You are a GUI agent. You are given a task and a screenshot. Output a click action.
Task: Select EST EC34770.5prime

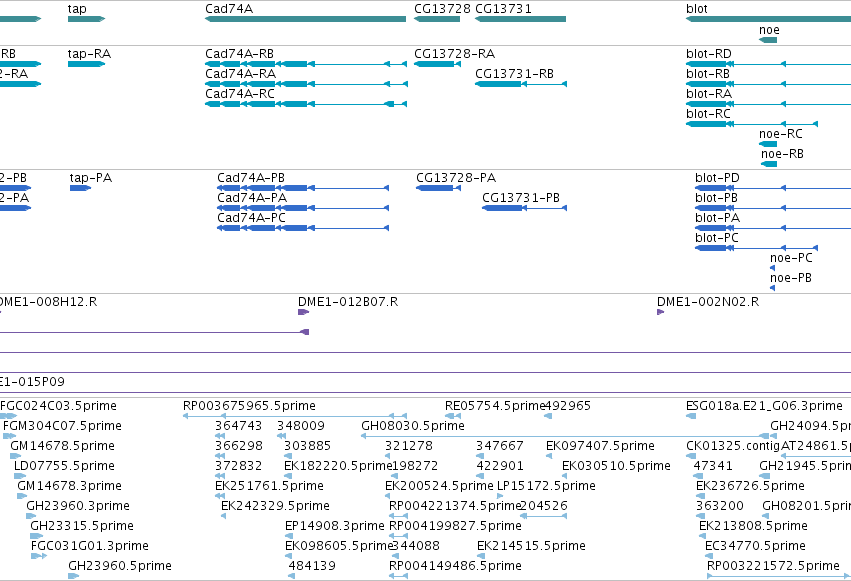pos(708,556)
